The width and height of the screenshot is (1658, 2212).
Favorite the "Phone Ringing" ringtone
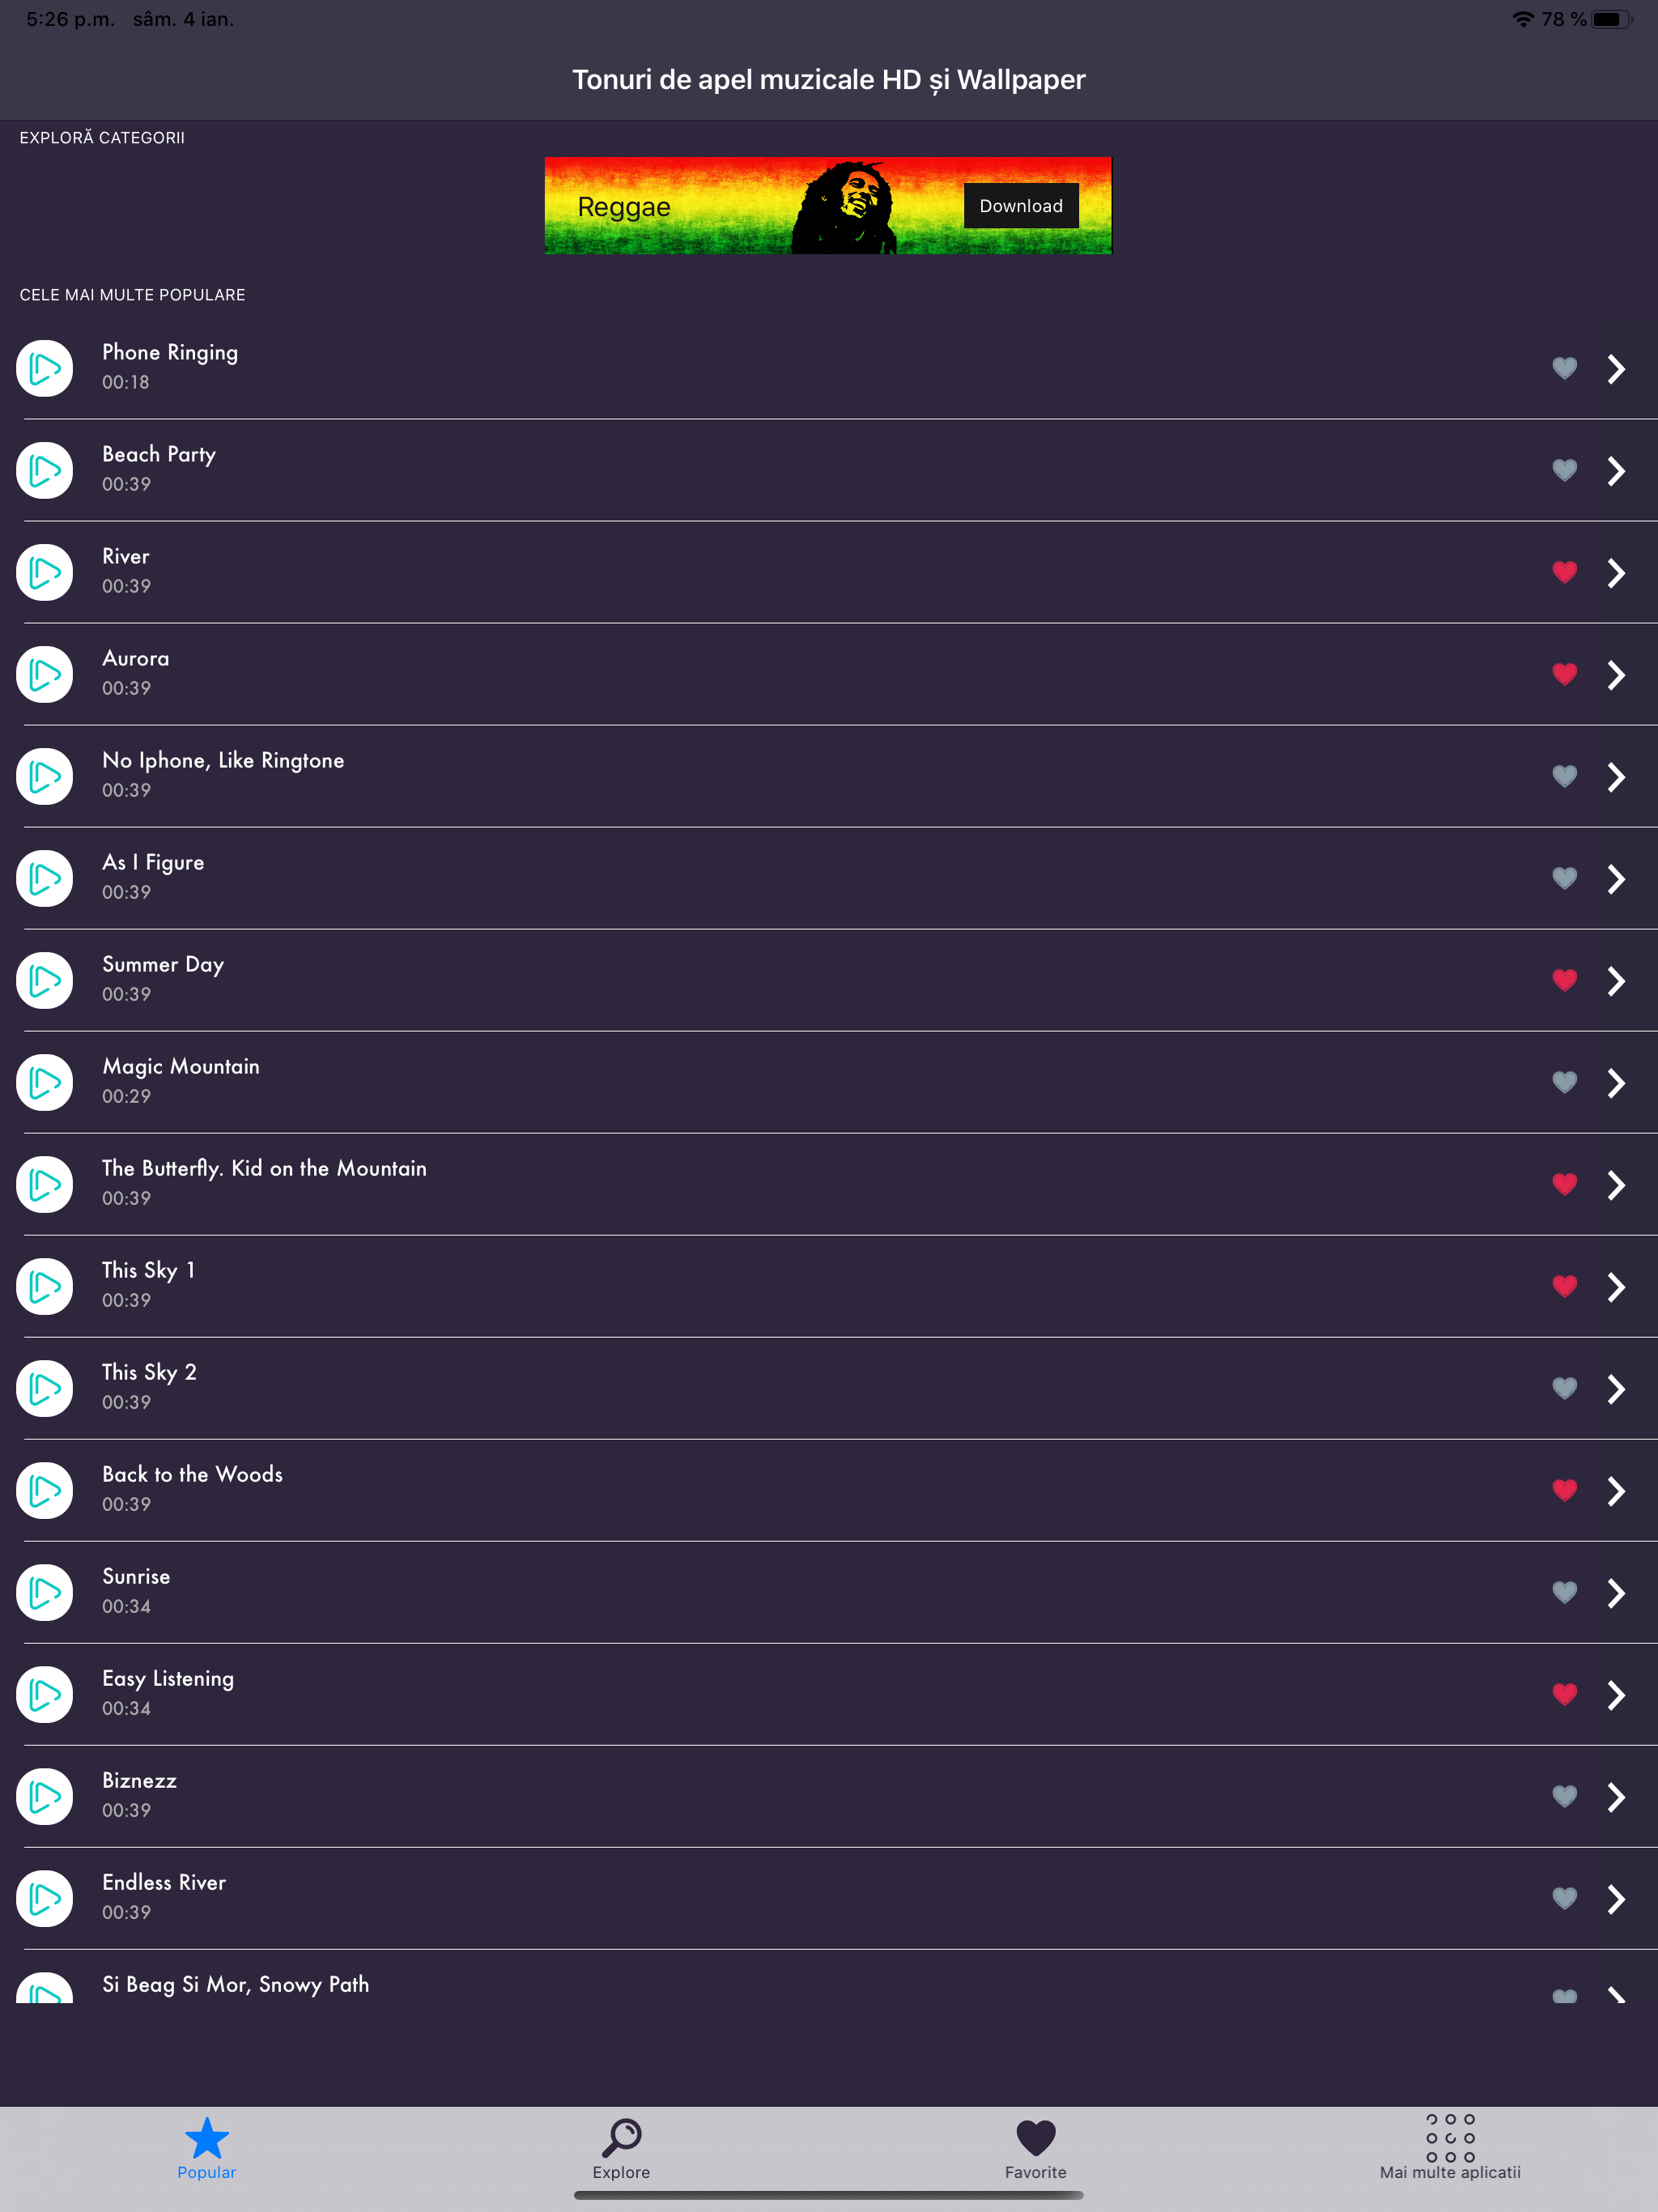point(1564,368)
